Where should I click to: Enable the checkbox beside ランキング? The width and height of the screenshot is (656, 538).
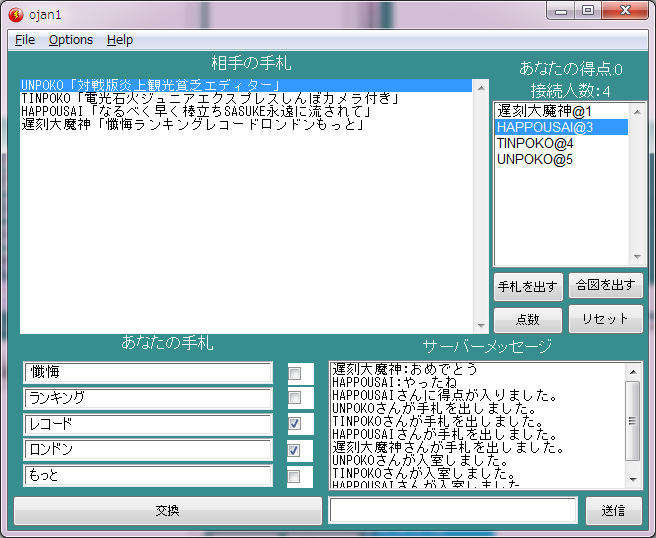(x=294, y=398)
